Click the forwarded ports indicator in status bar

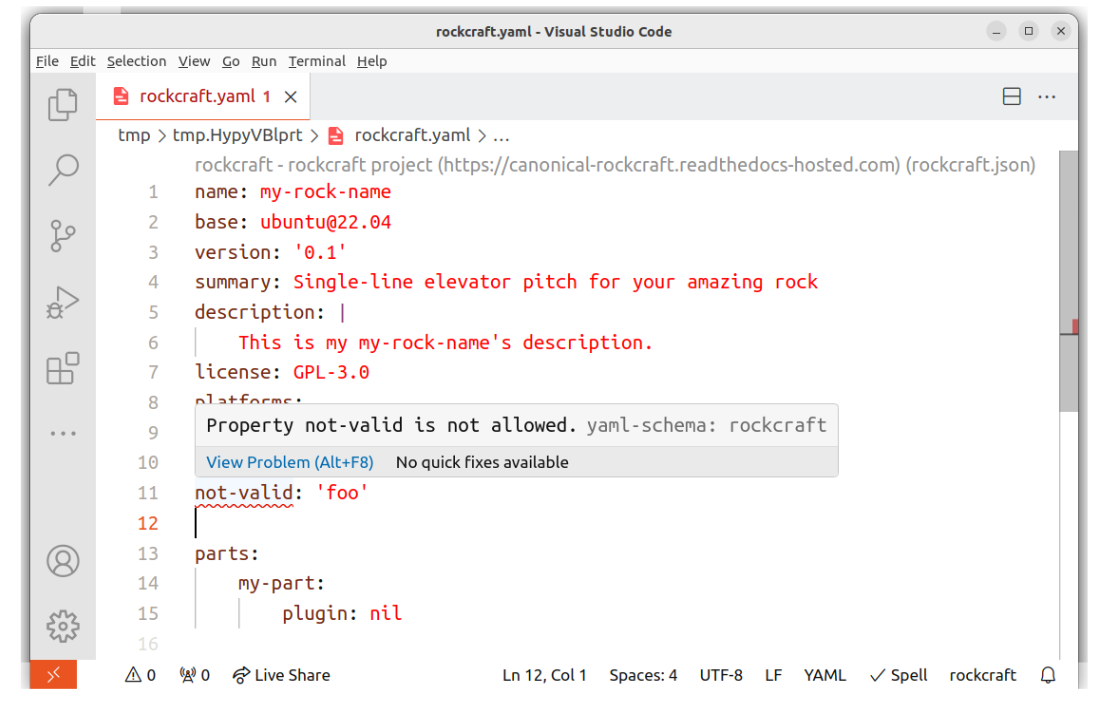tap(194, 675)
